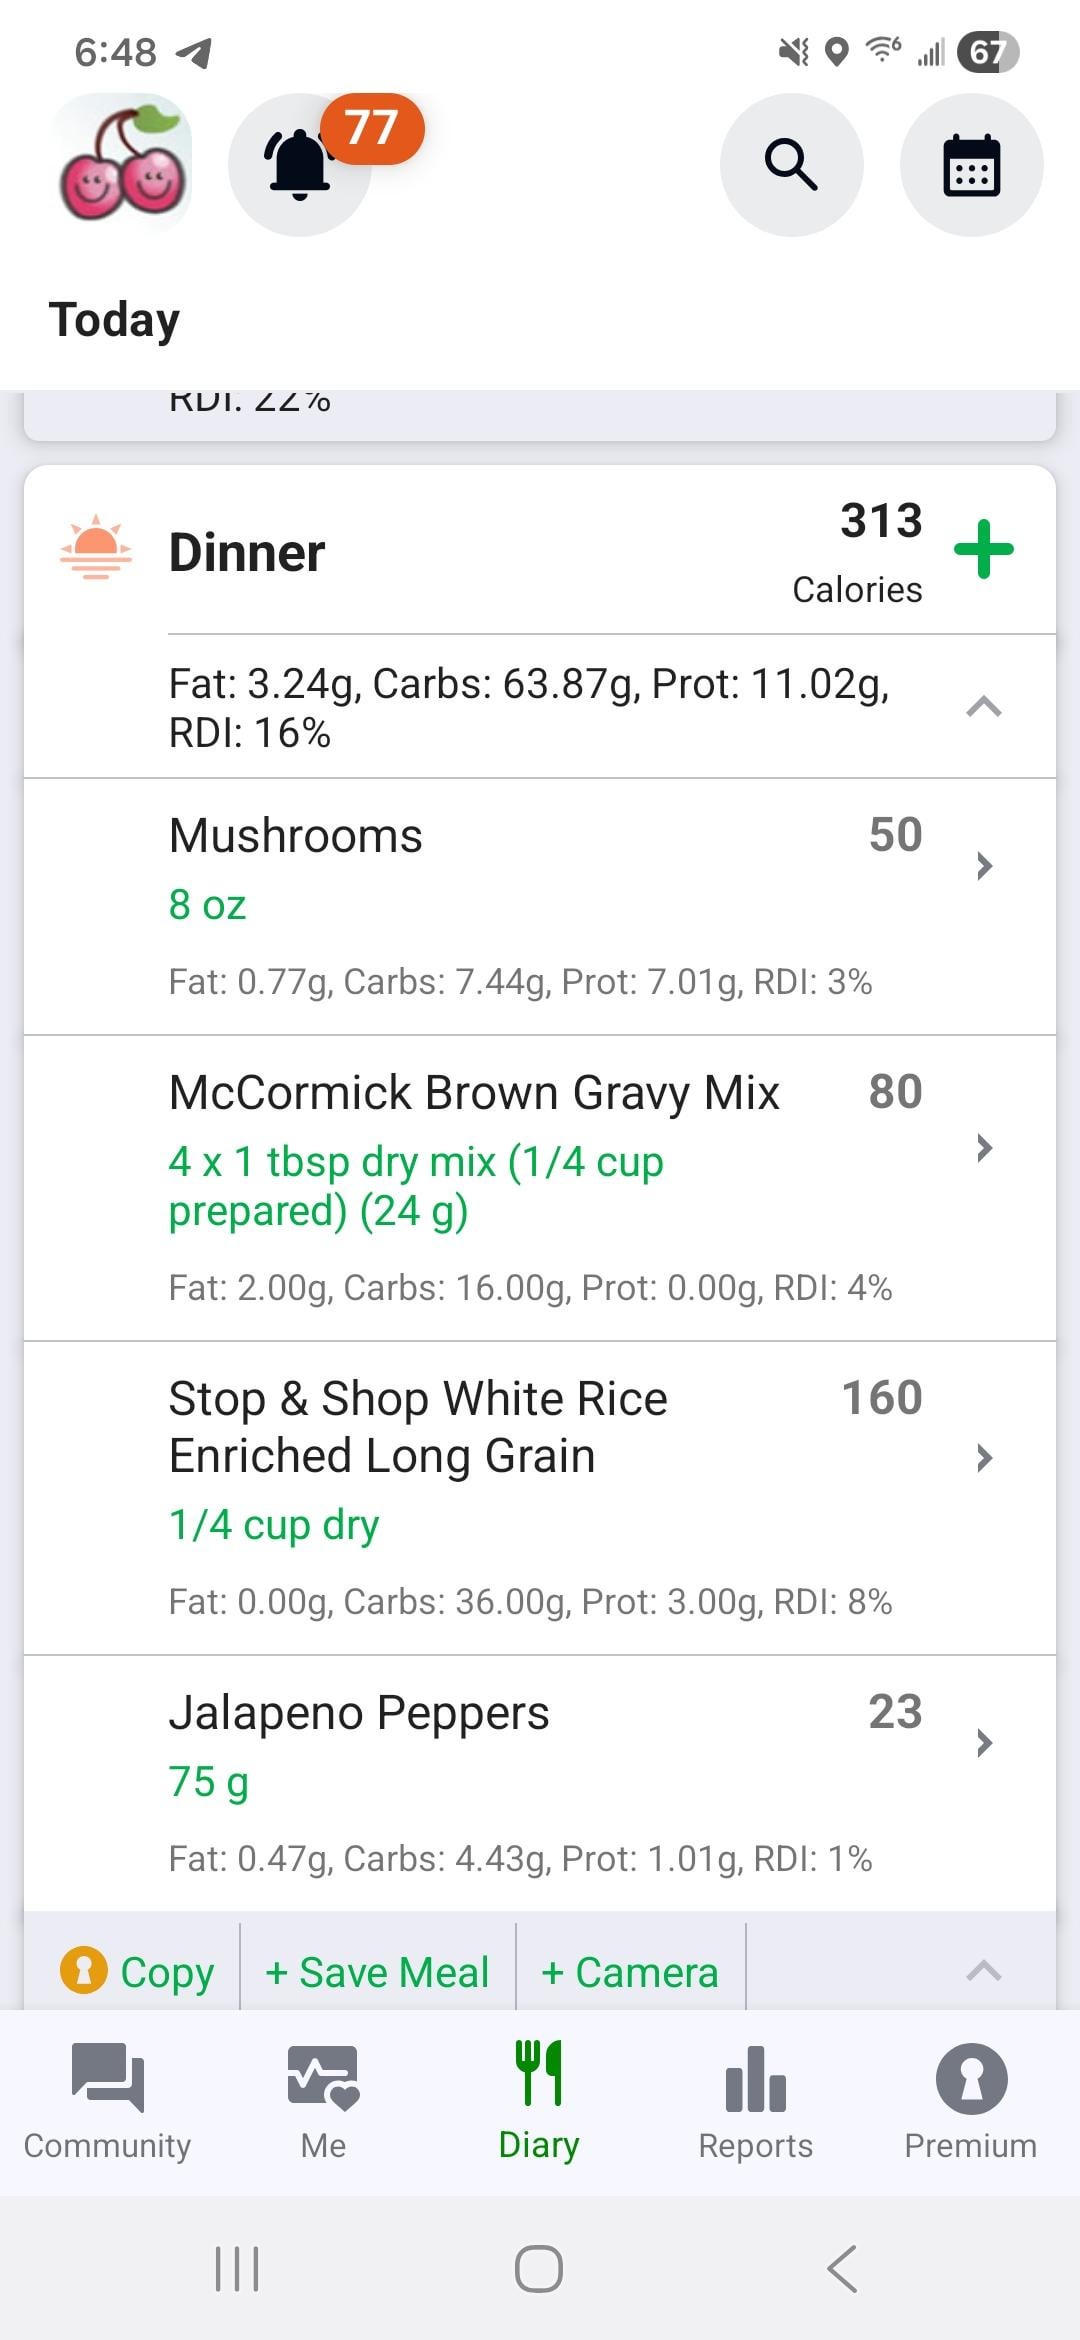Tap the Android home navigation button
1080x2340 pixels.
click(x=539, y=2268)
